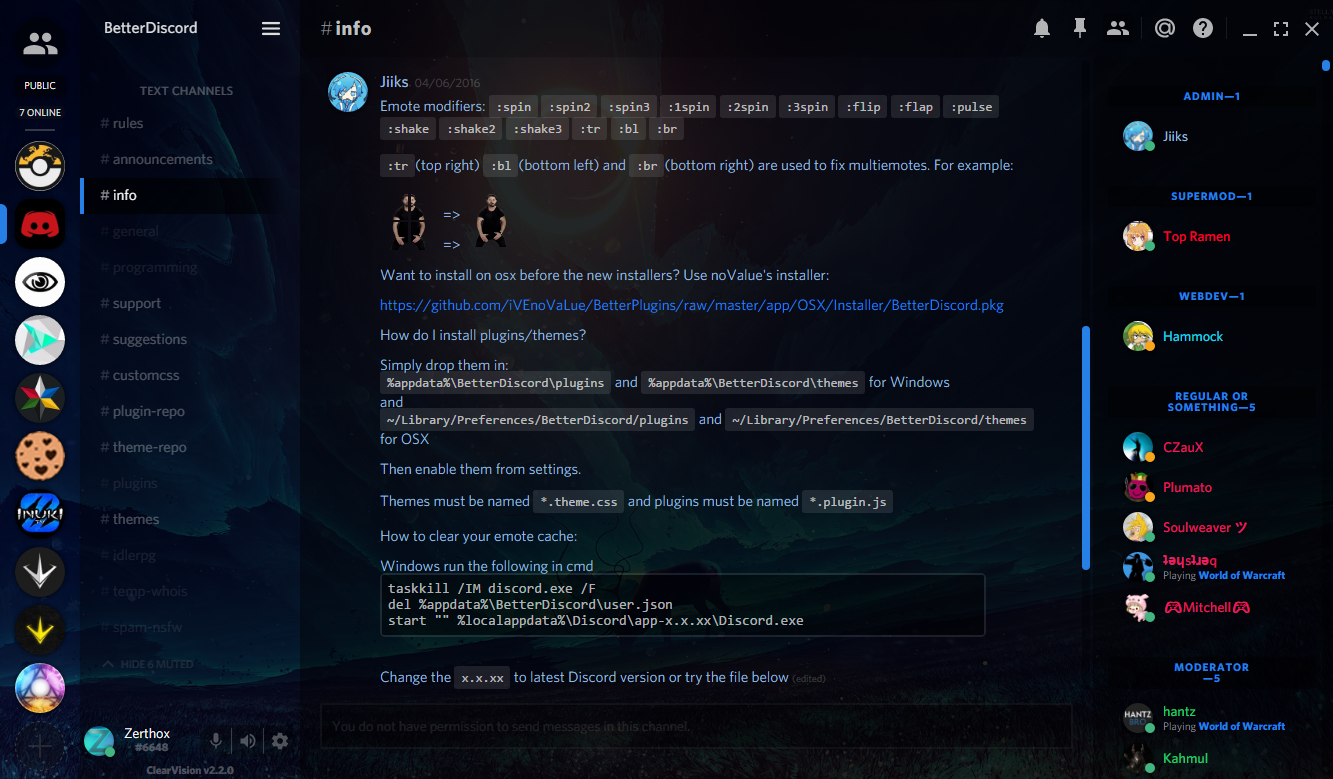The image size is (1333, 779).
Task: View Top Ramen's member profile
Action: tap(1196, 237)
